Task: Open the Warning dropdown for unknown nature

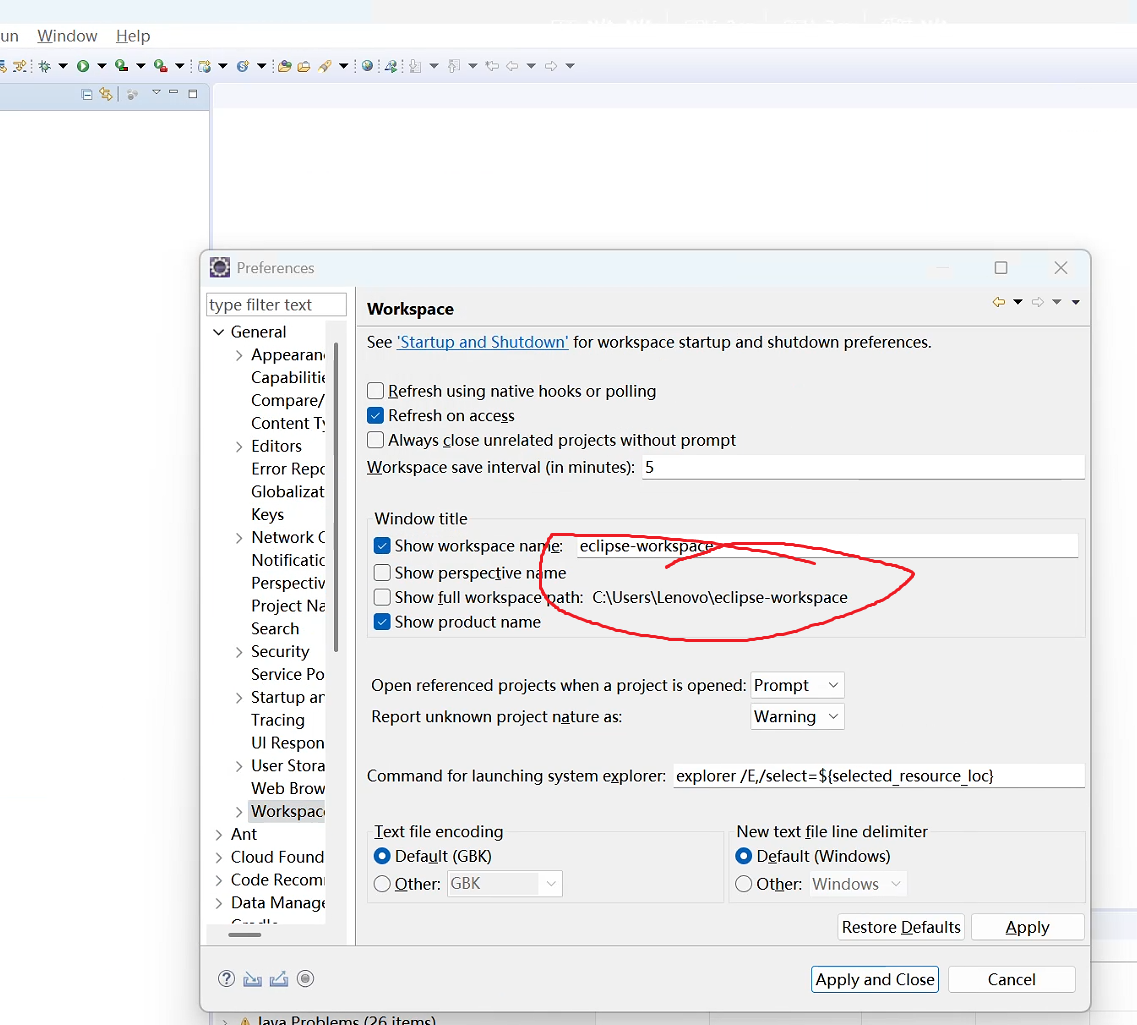Action: coord(797,717)
